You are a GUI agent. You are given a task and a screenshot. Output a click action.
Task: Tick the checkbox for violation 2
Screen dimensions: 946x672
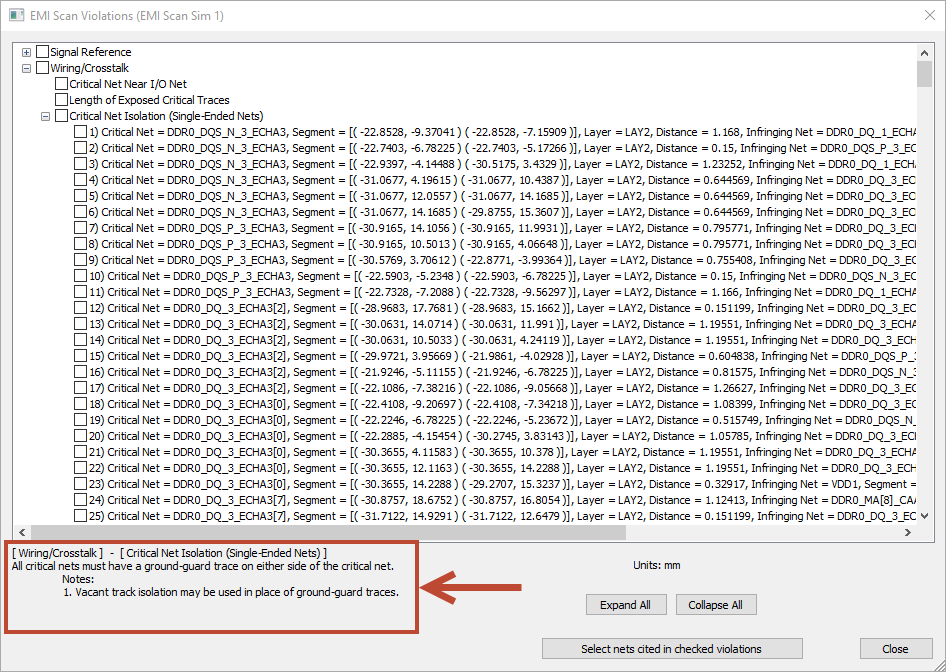(x=80, y=148)
